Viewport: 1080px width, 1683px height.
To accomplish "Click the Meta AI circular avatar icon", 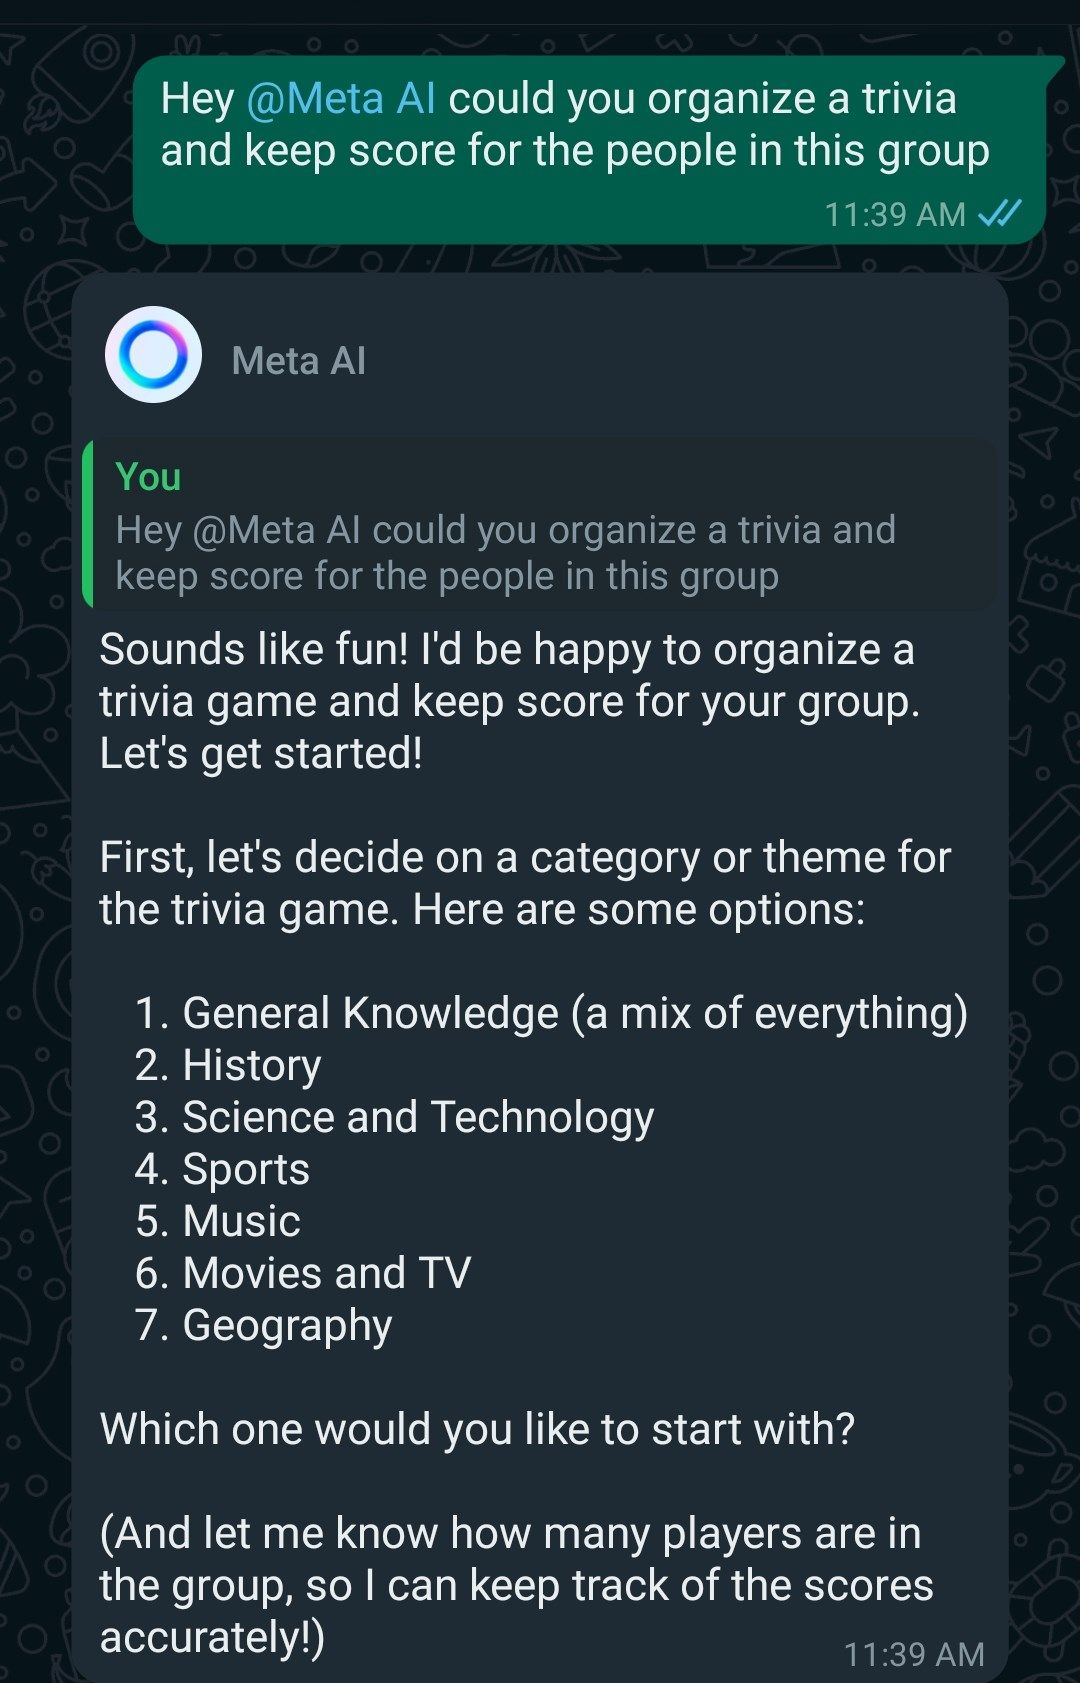I will pyautogui.click(x=153, y=355).
